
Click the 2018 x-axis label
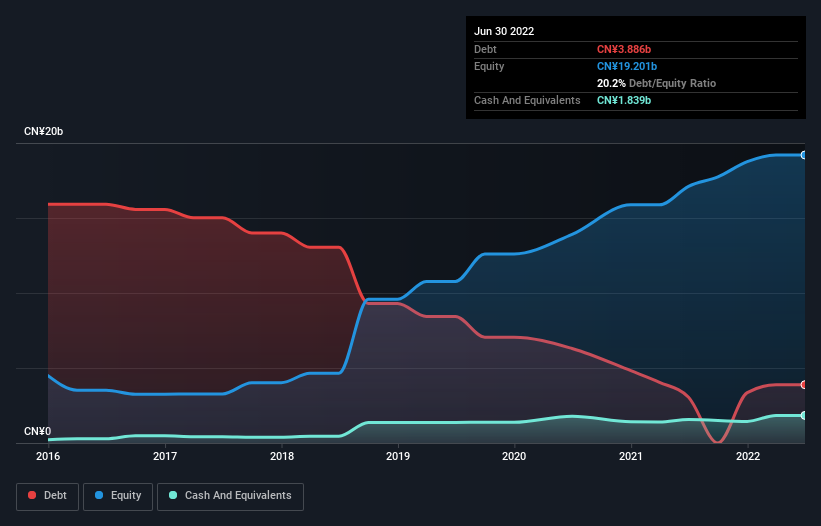click(282, 456)
